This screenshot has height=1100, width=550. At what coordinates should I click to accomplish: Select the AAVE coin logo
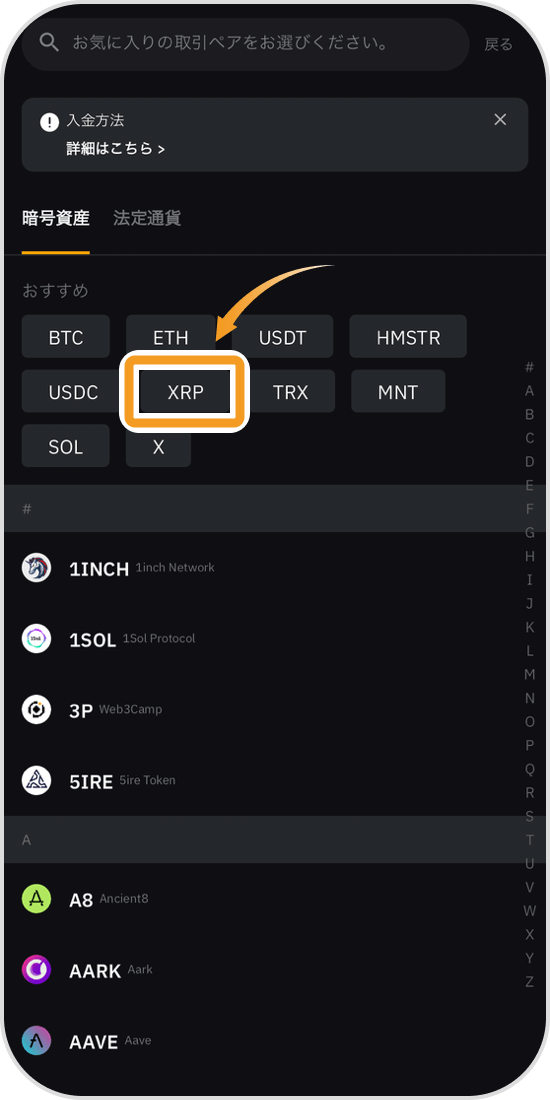tap(36, 1040)
